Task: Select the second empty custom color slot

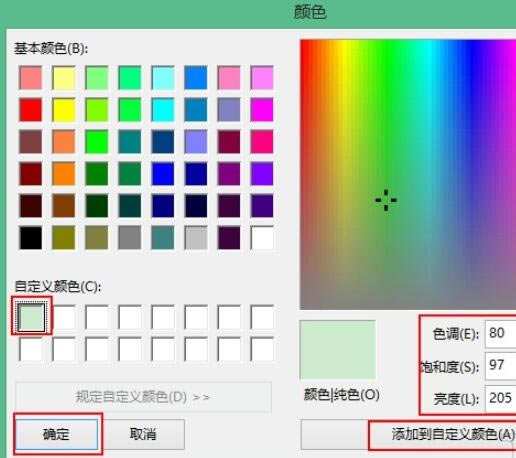Action: [x=64, y=317]
